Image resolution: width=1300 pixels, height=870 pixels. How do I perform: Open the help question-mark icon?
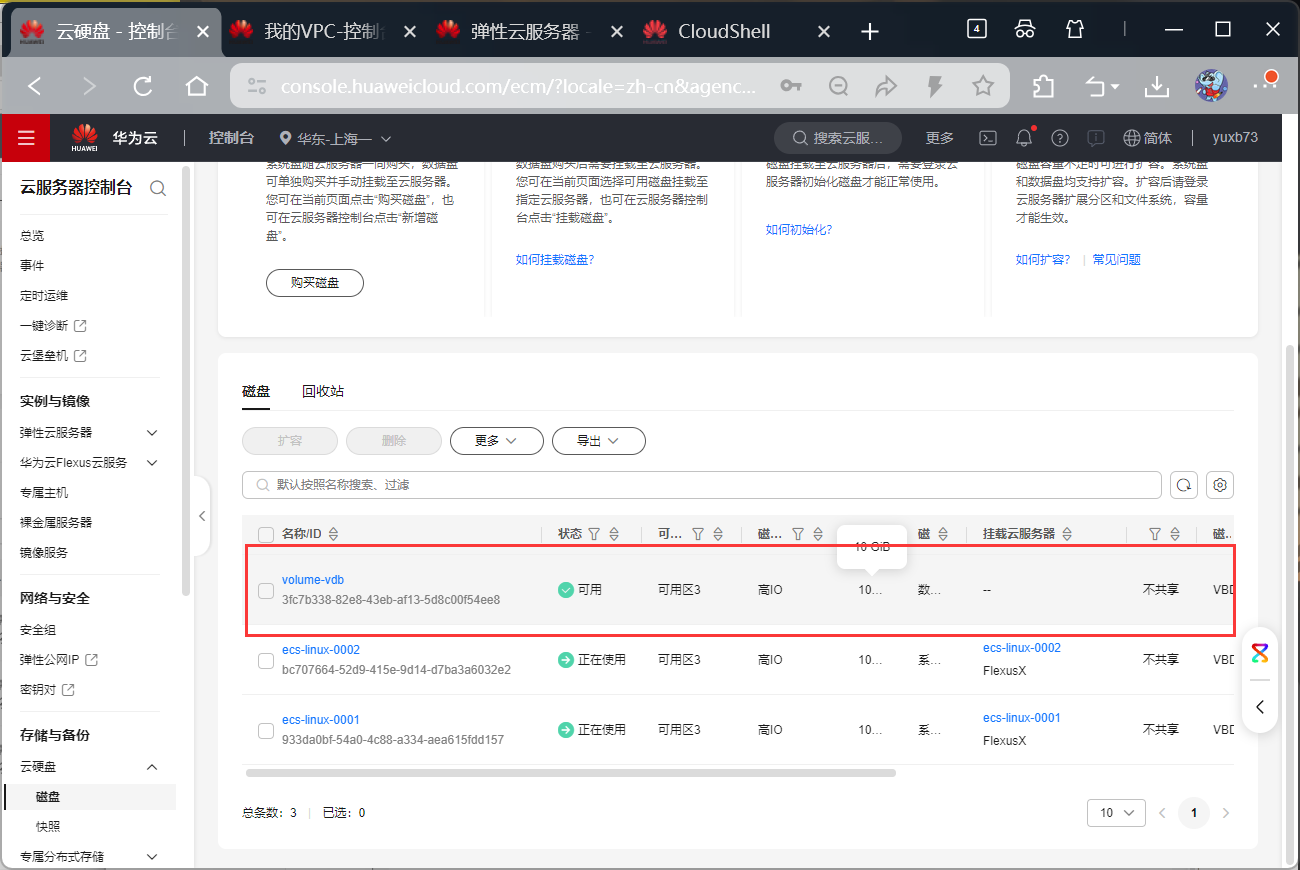tap(1060, 138)
